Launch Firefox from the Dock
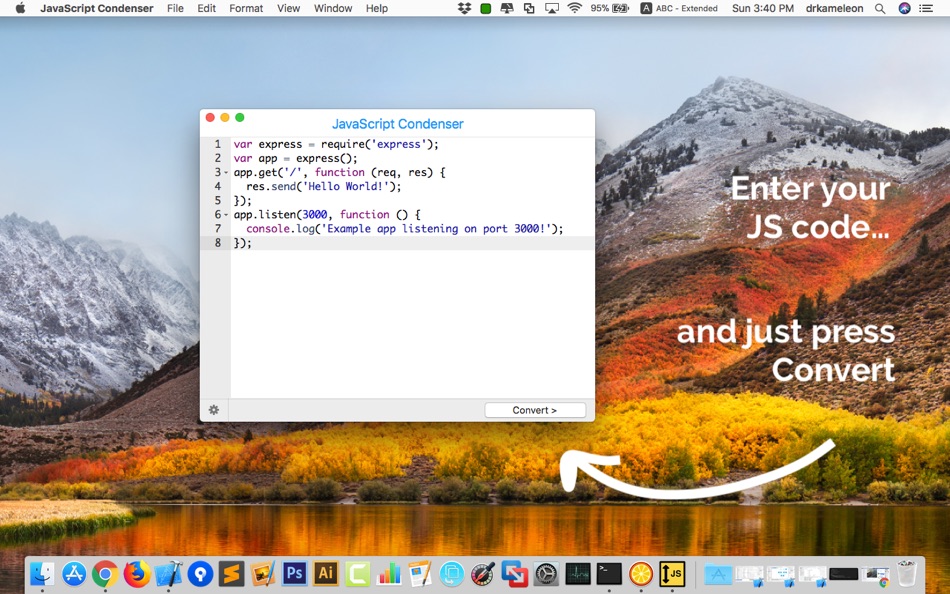The height and width of the screenshot is (594, 950). coord(137,573)
